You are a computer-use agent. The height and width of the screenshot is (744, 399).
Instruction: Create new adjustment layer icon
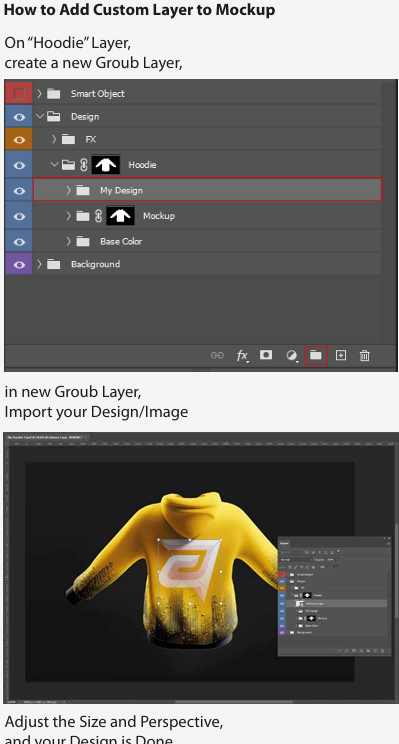pos(292,355)
